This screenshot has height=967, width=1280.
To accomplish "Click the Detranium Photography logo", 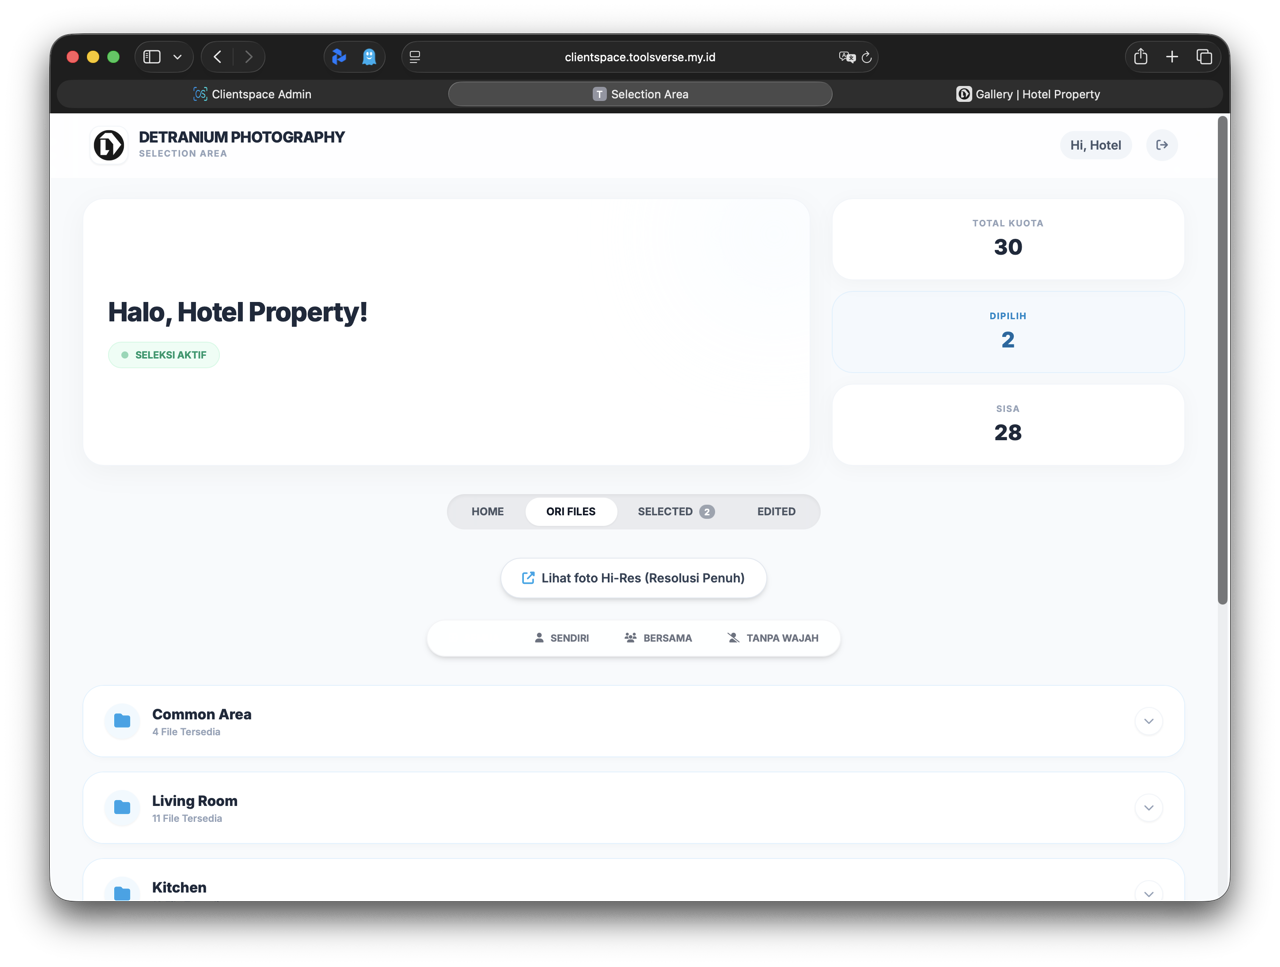I will tap(109, 145).
